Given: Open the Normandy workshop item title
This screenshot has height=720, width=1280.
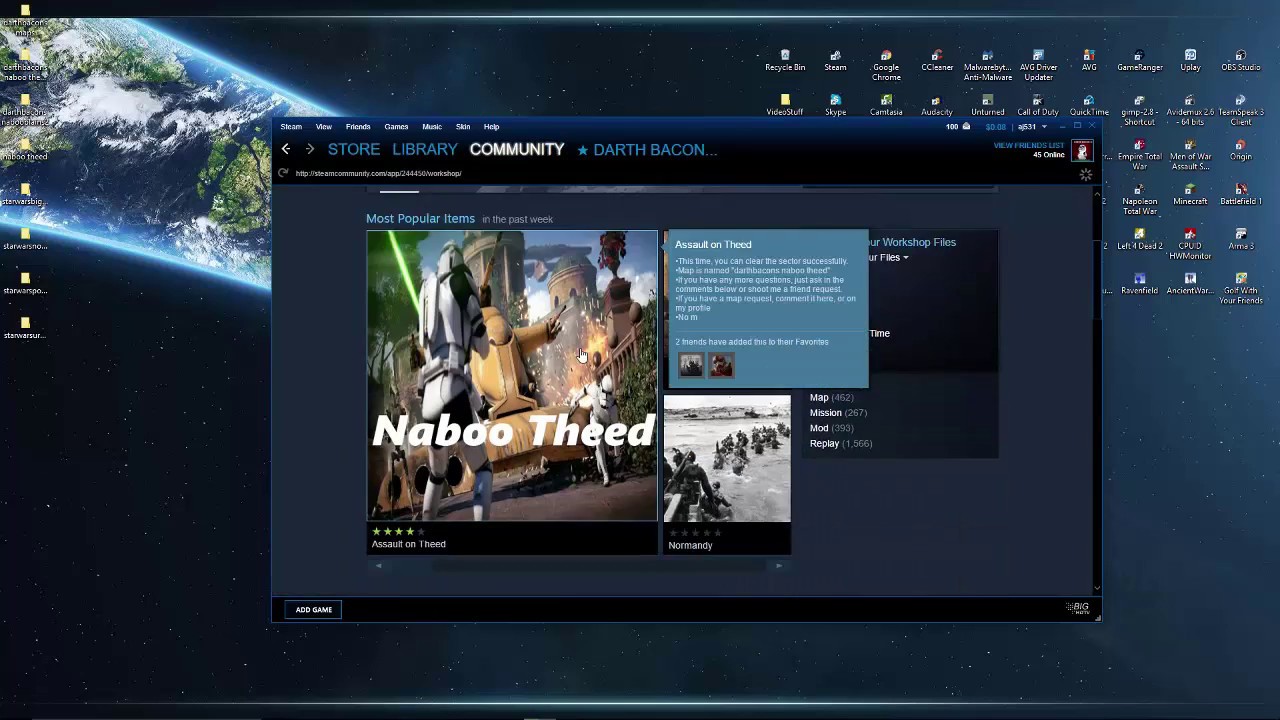Looking at the screenshot, I should click(x=690, y=545).
